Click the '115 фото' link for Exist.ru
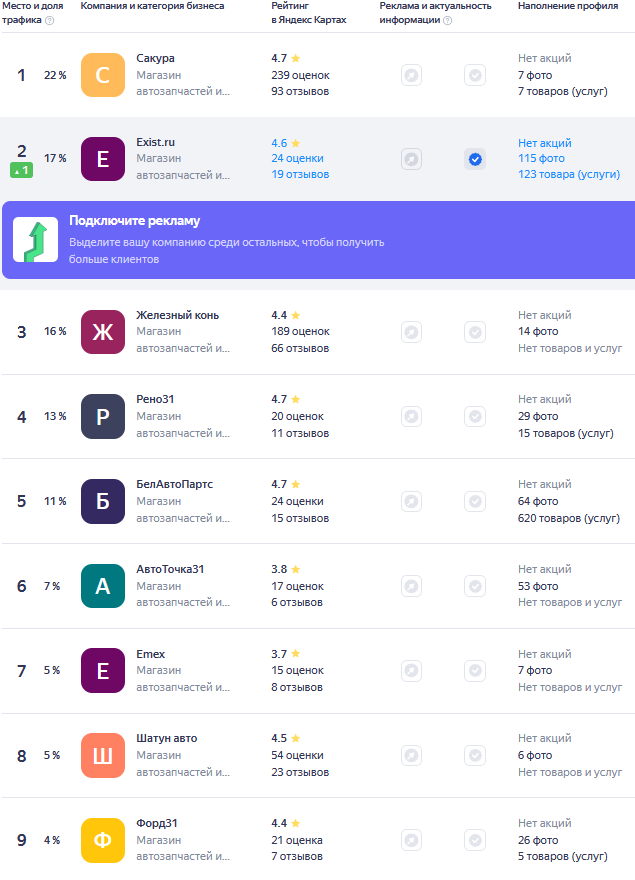This screenshot has height=880, width=635. 541,159
